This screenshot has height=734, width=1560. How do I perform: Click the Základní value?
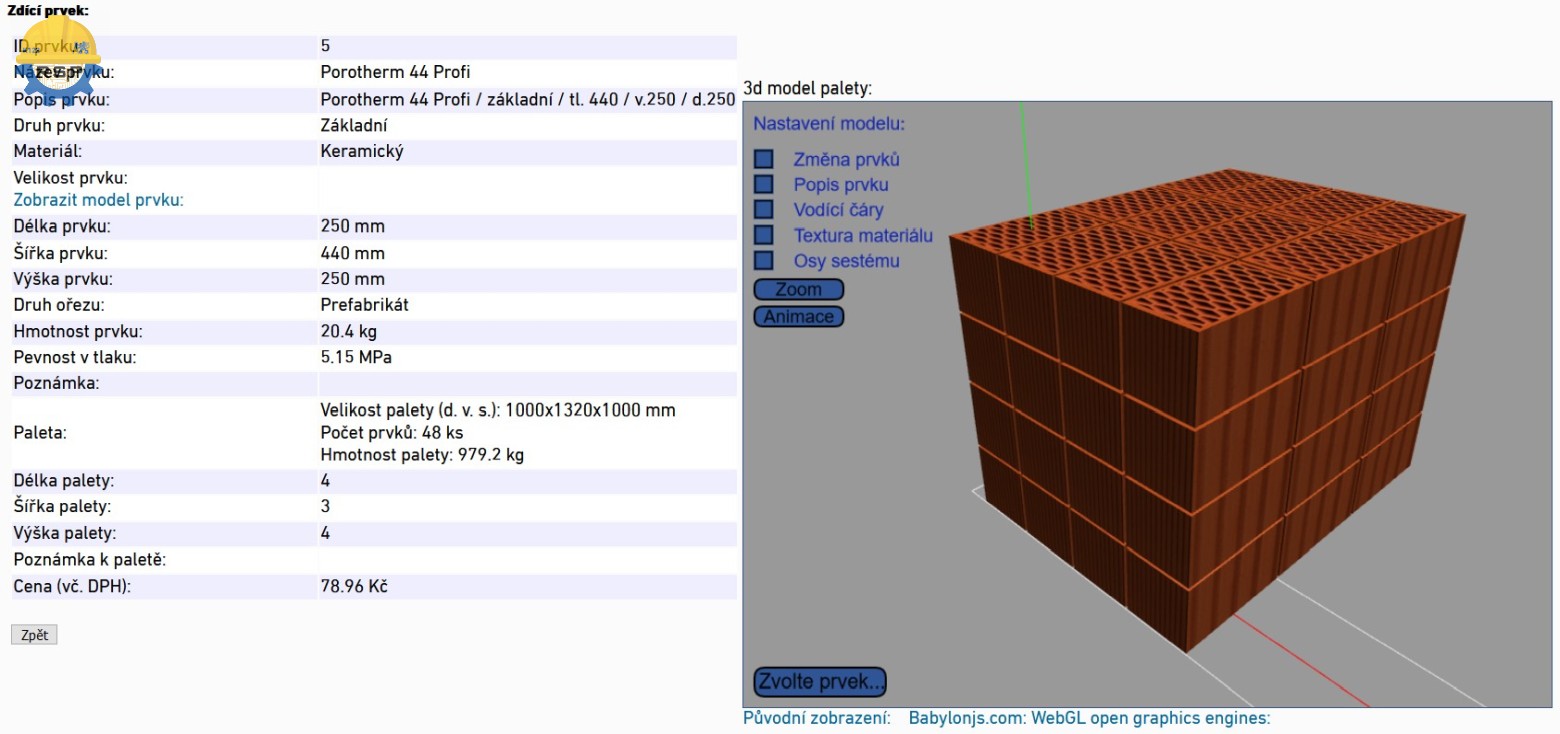click(x=354, y=126)
